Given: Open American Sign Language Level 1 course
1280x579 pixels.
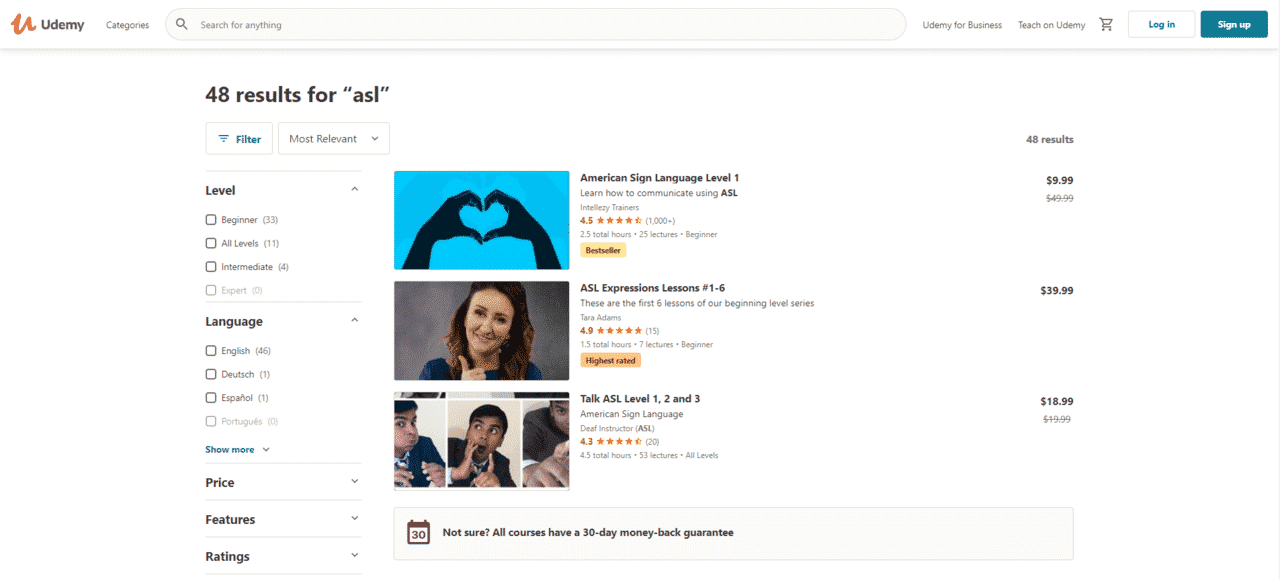Looking at the screenshot, I should pos(660,178).
